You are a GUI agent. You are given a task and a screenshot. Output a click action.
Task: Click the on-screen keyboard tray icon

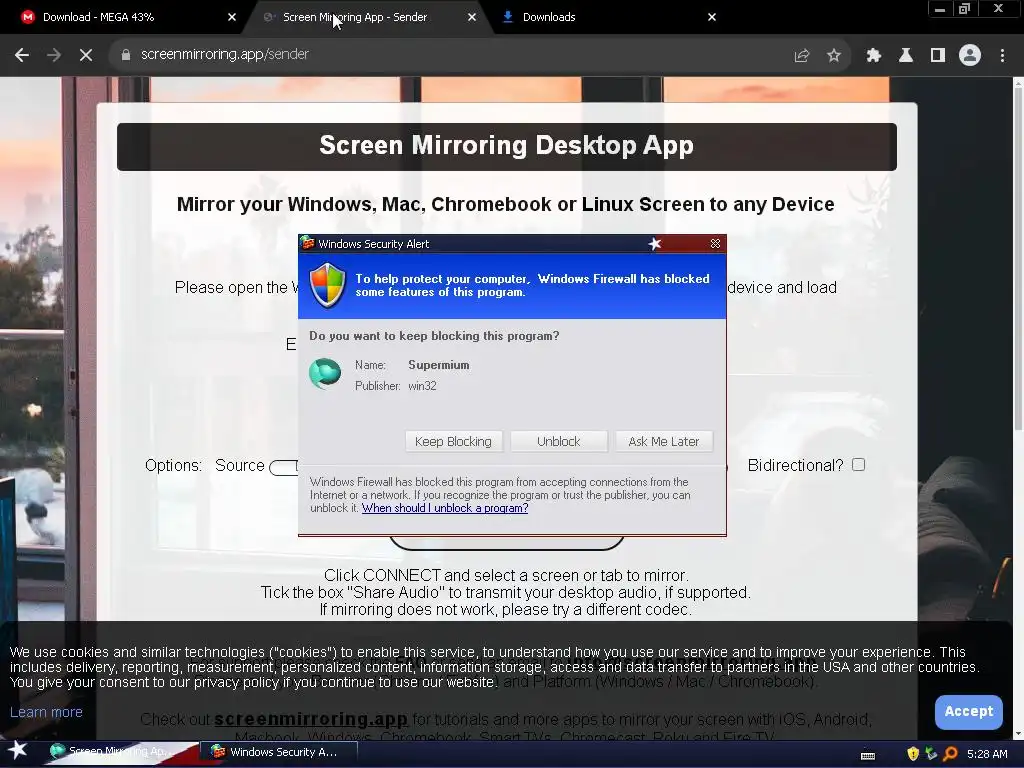click(868, 755)
